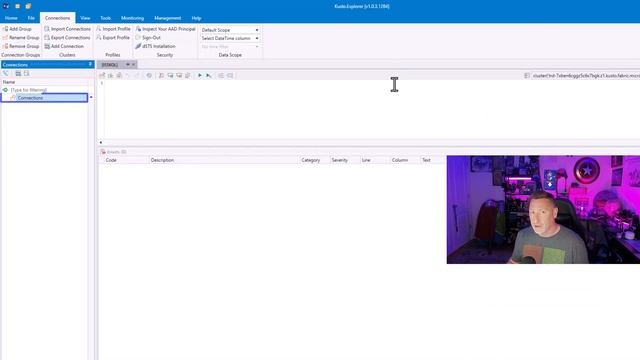Open the Select DateTime column dropdown
Viewport: 640px width, 360px height.
click(230, 38)
